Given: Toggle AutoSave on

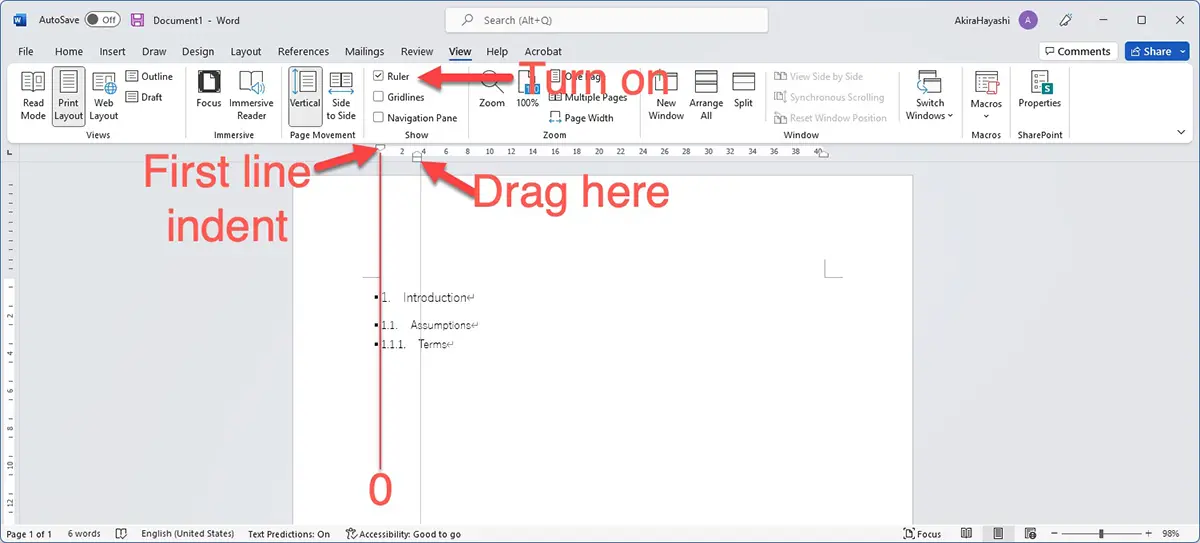Looking at the screenshot, I should point(102,20).
